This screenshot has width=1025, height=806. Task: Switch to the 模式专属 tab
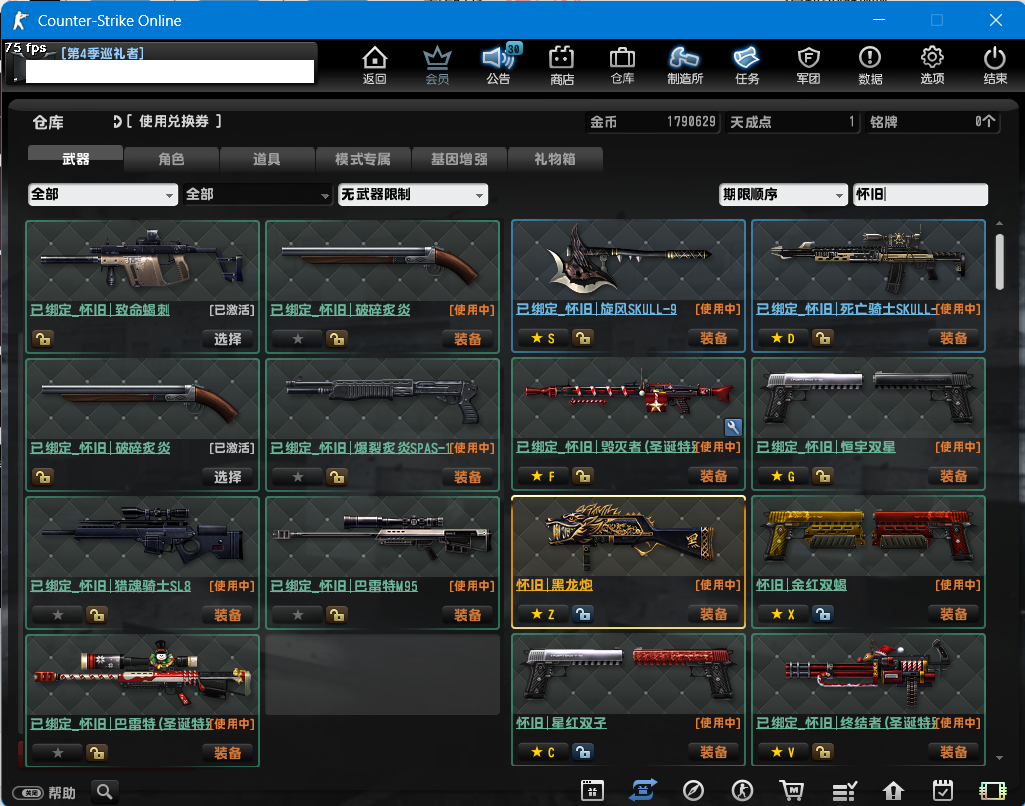pos(363,159)
